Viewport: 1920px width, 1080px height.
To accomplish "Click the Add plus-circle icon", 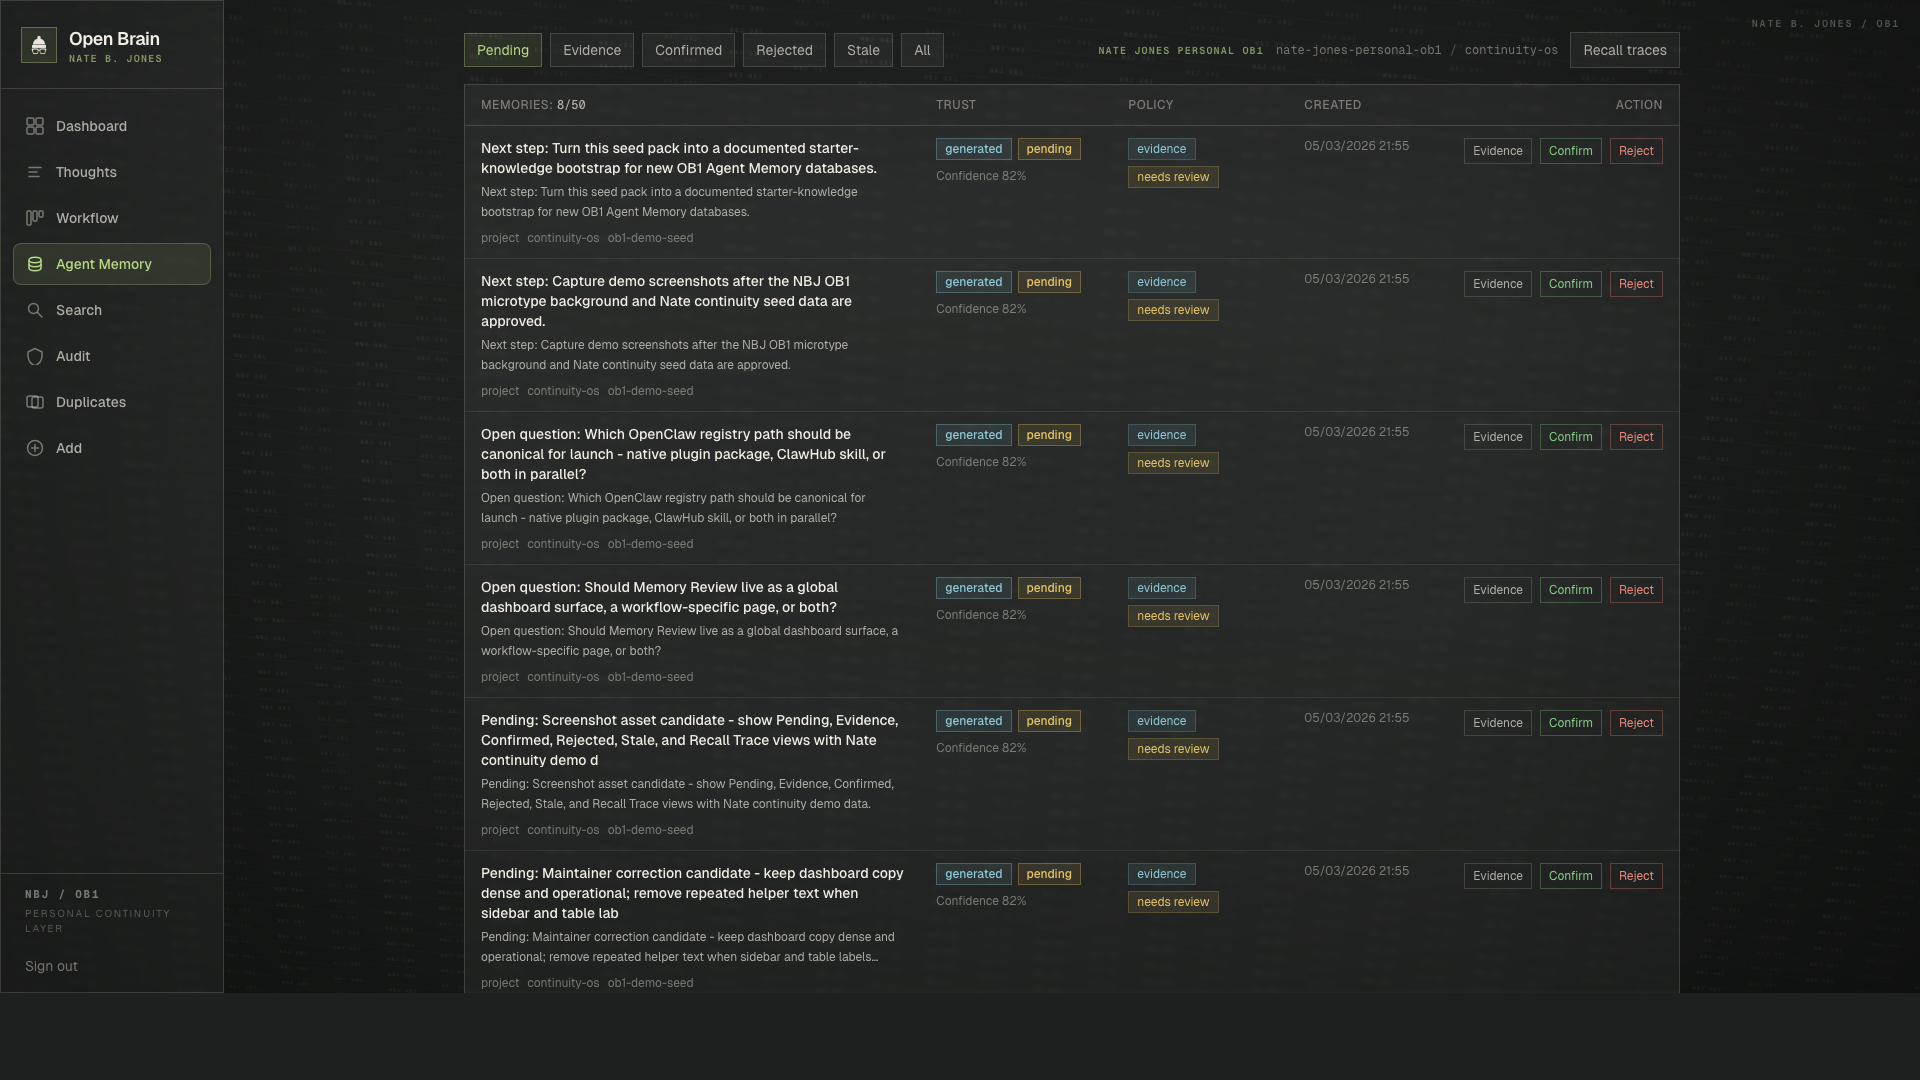I will pyautogui.click(x=35, y=448).
